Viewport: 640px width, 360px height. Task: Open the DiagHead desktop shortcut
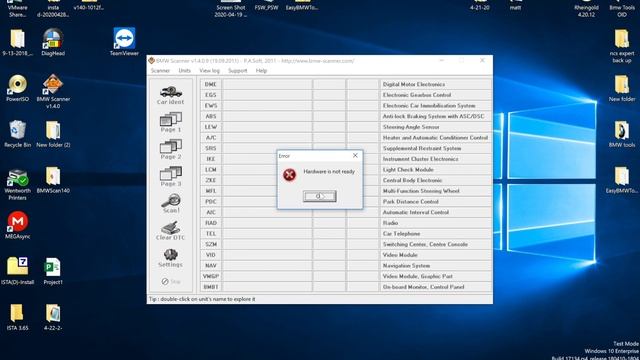click(53, 42)
